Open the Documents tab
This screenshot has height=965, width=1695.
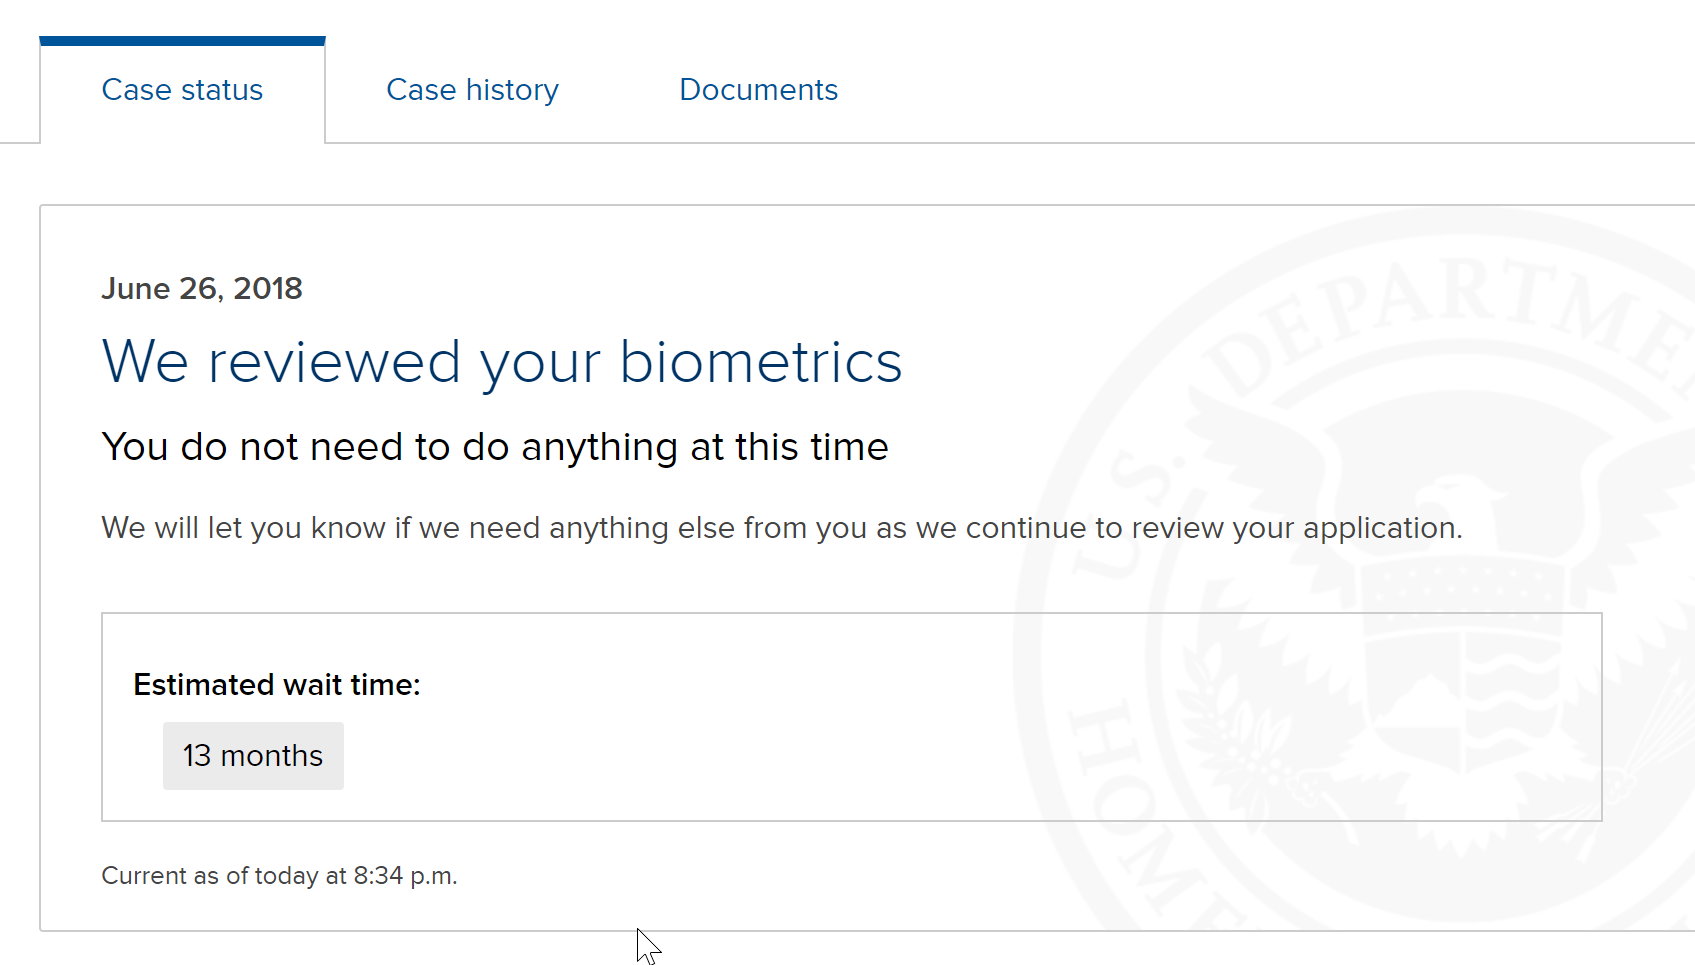click(758, 90)
